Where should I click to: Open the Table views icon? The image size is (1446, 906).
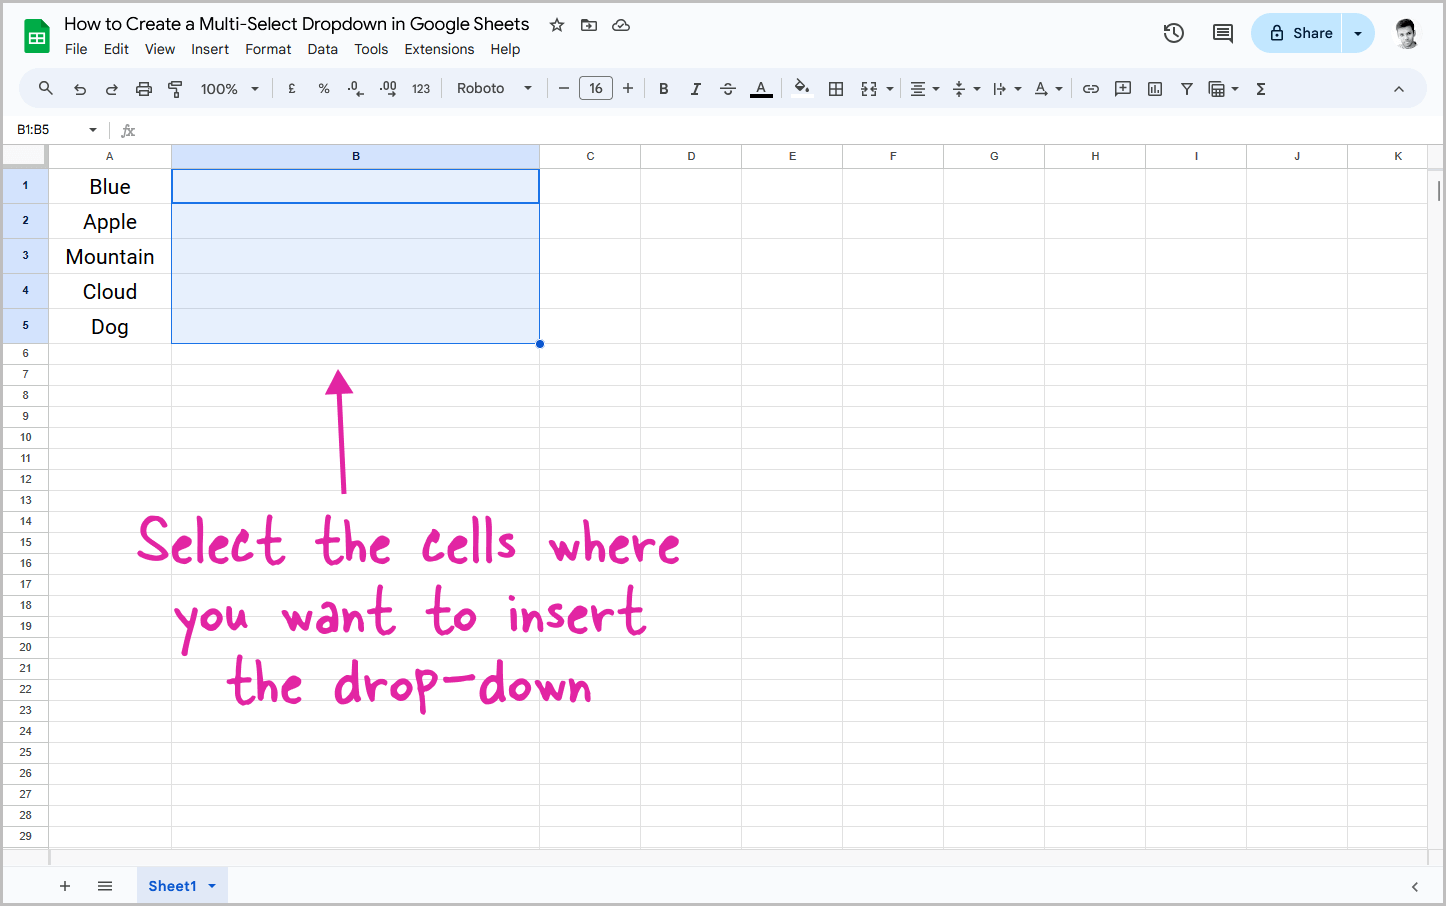click(x=1217, y=89)
